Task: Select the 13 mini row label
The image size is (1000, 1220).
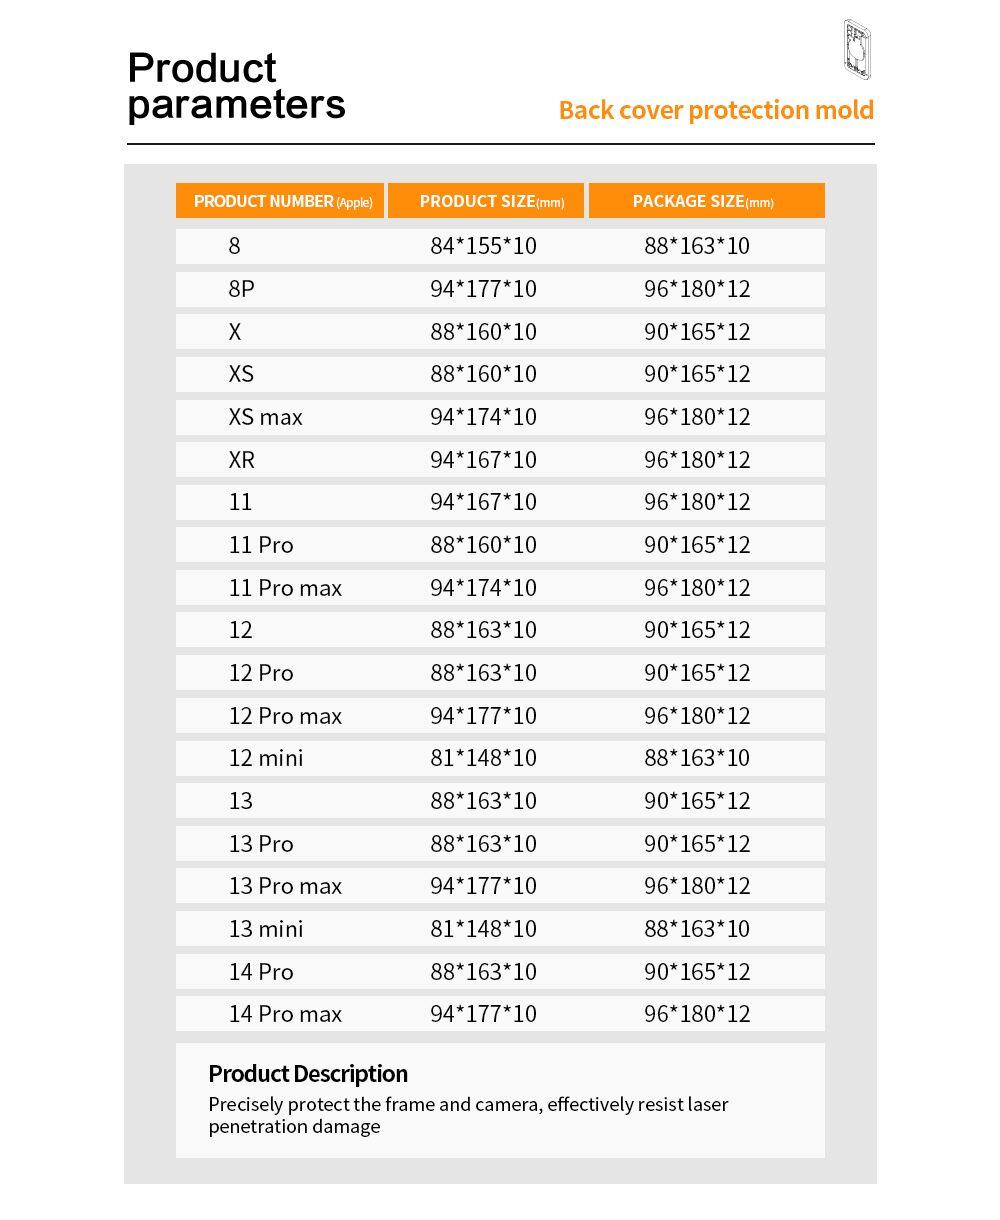Action: (265, 929)
